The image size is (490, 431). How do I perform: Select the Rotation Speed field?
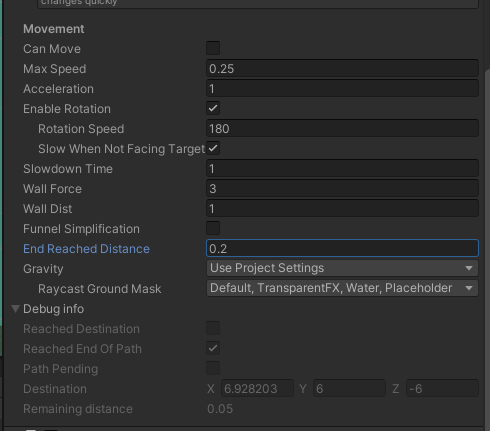342,128
